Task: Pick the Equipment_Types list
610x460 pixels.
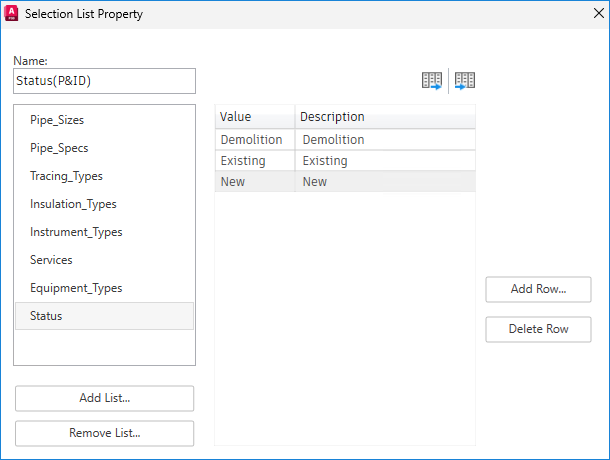Action: [x=76, y=288]
